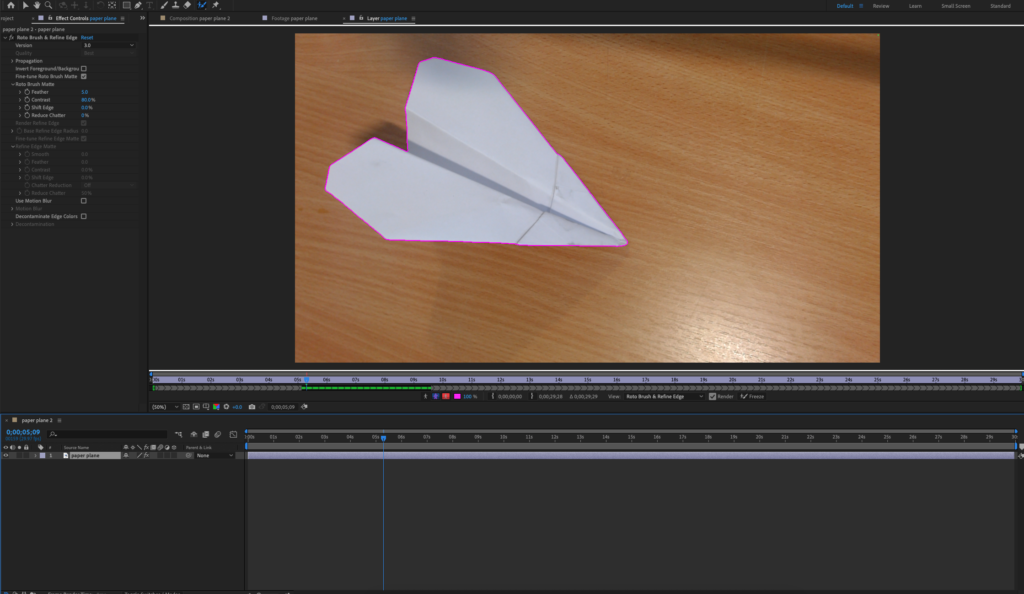Select the Clone Stamp tool
Viewport: 1024px width, 594px height.
(x=175, y=5)
